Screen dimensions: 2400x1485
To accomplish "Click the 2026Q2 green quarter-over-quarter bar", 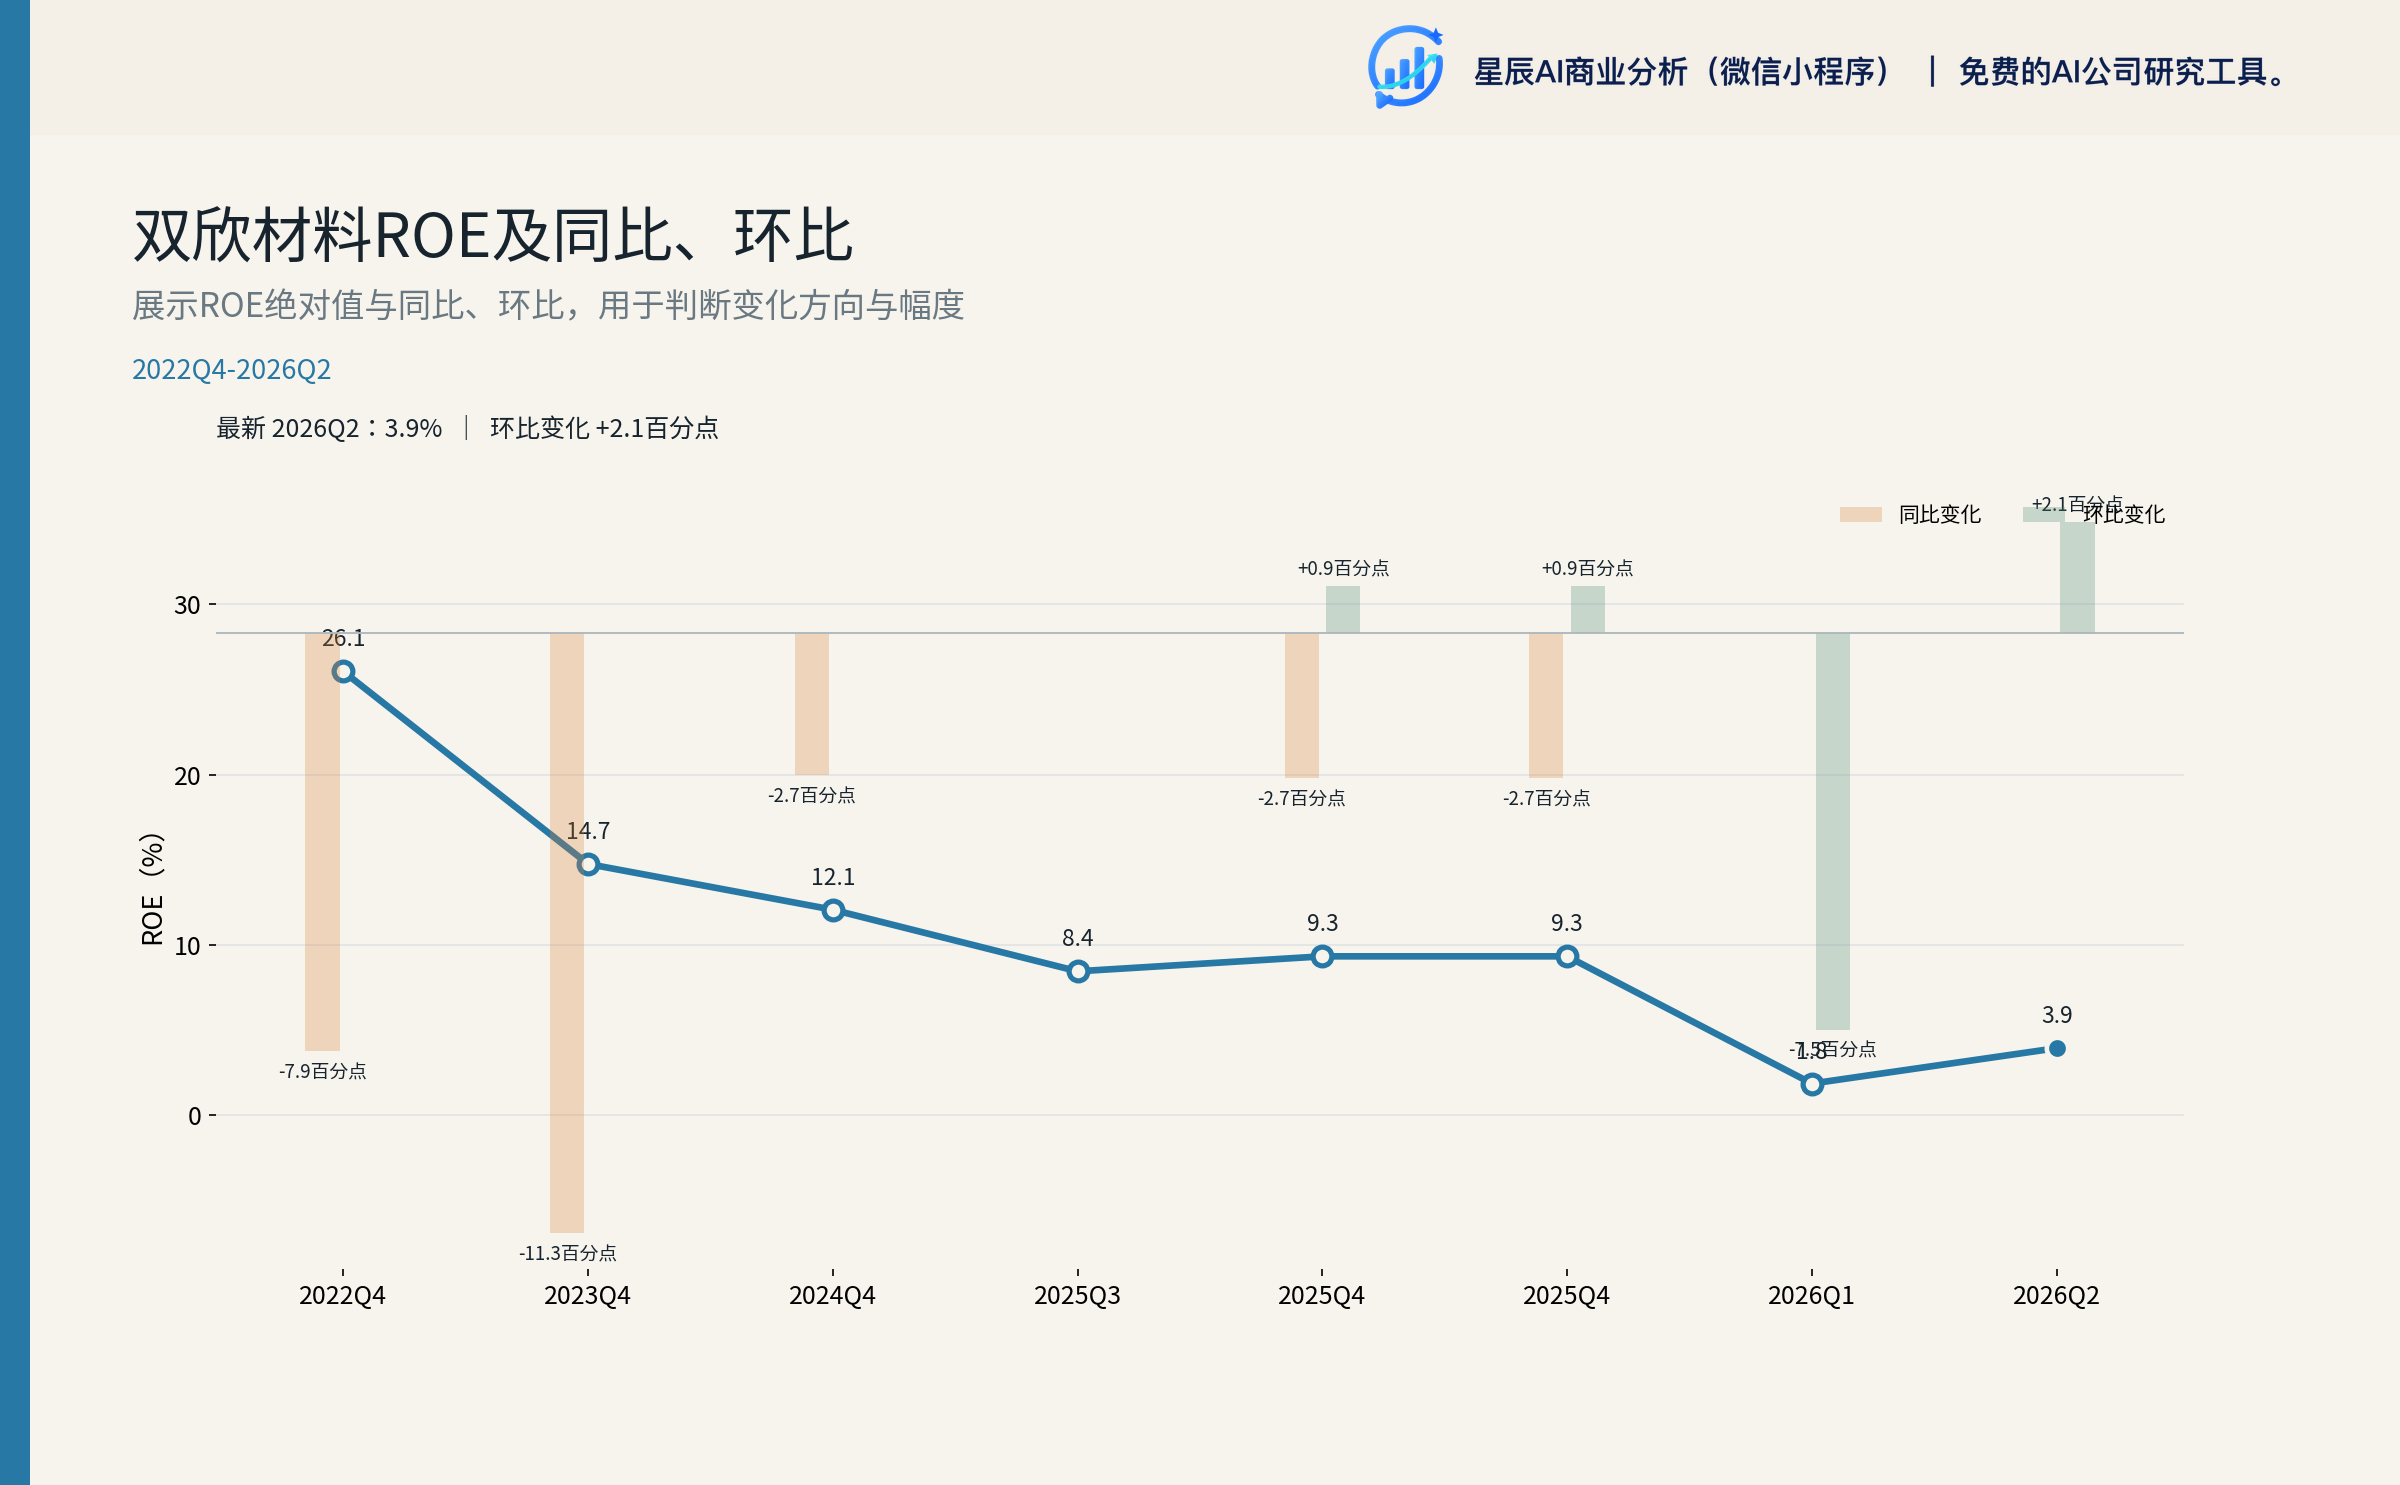I will 2077,577.
